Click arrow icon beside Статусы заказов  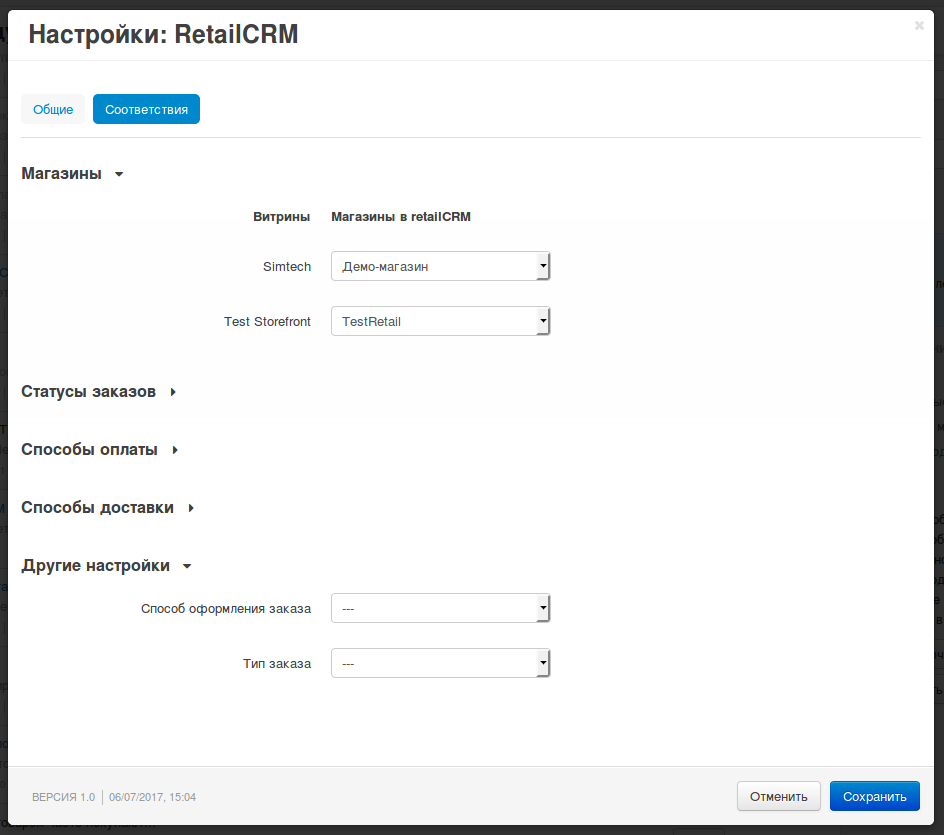point(173,392)
